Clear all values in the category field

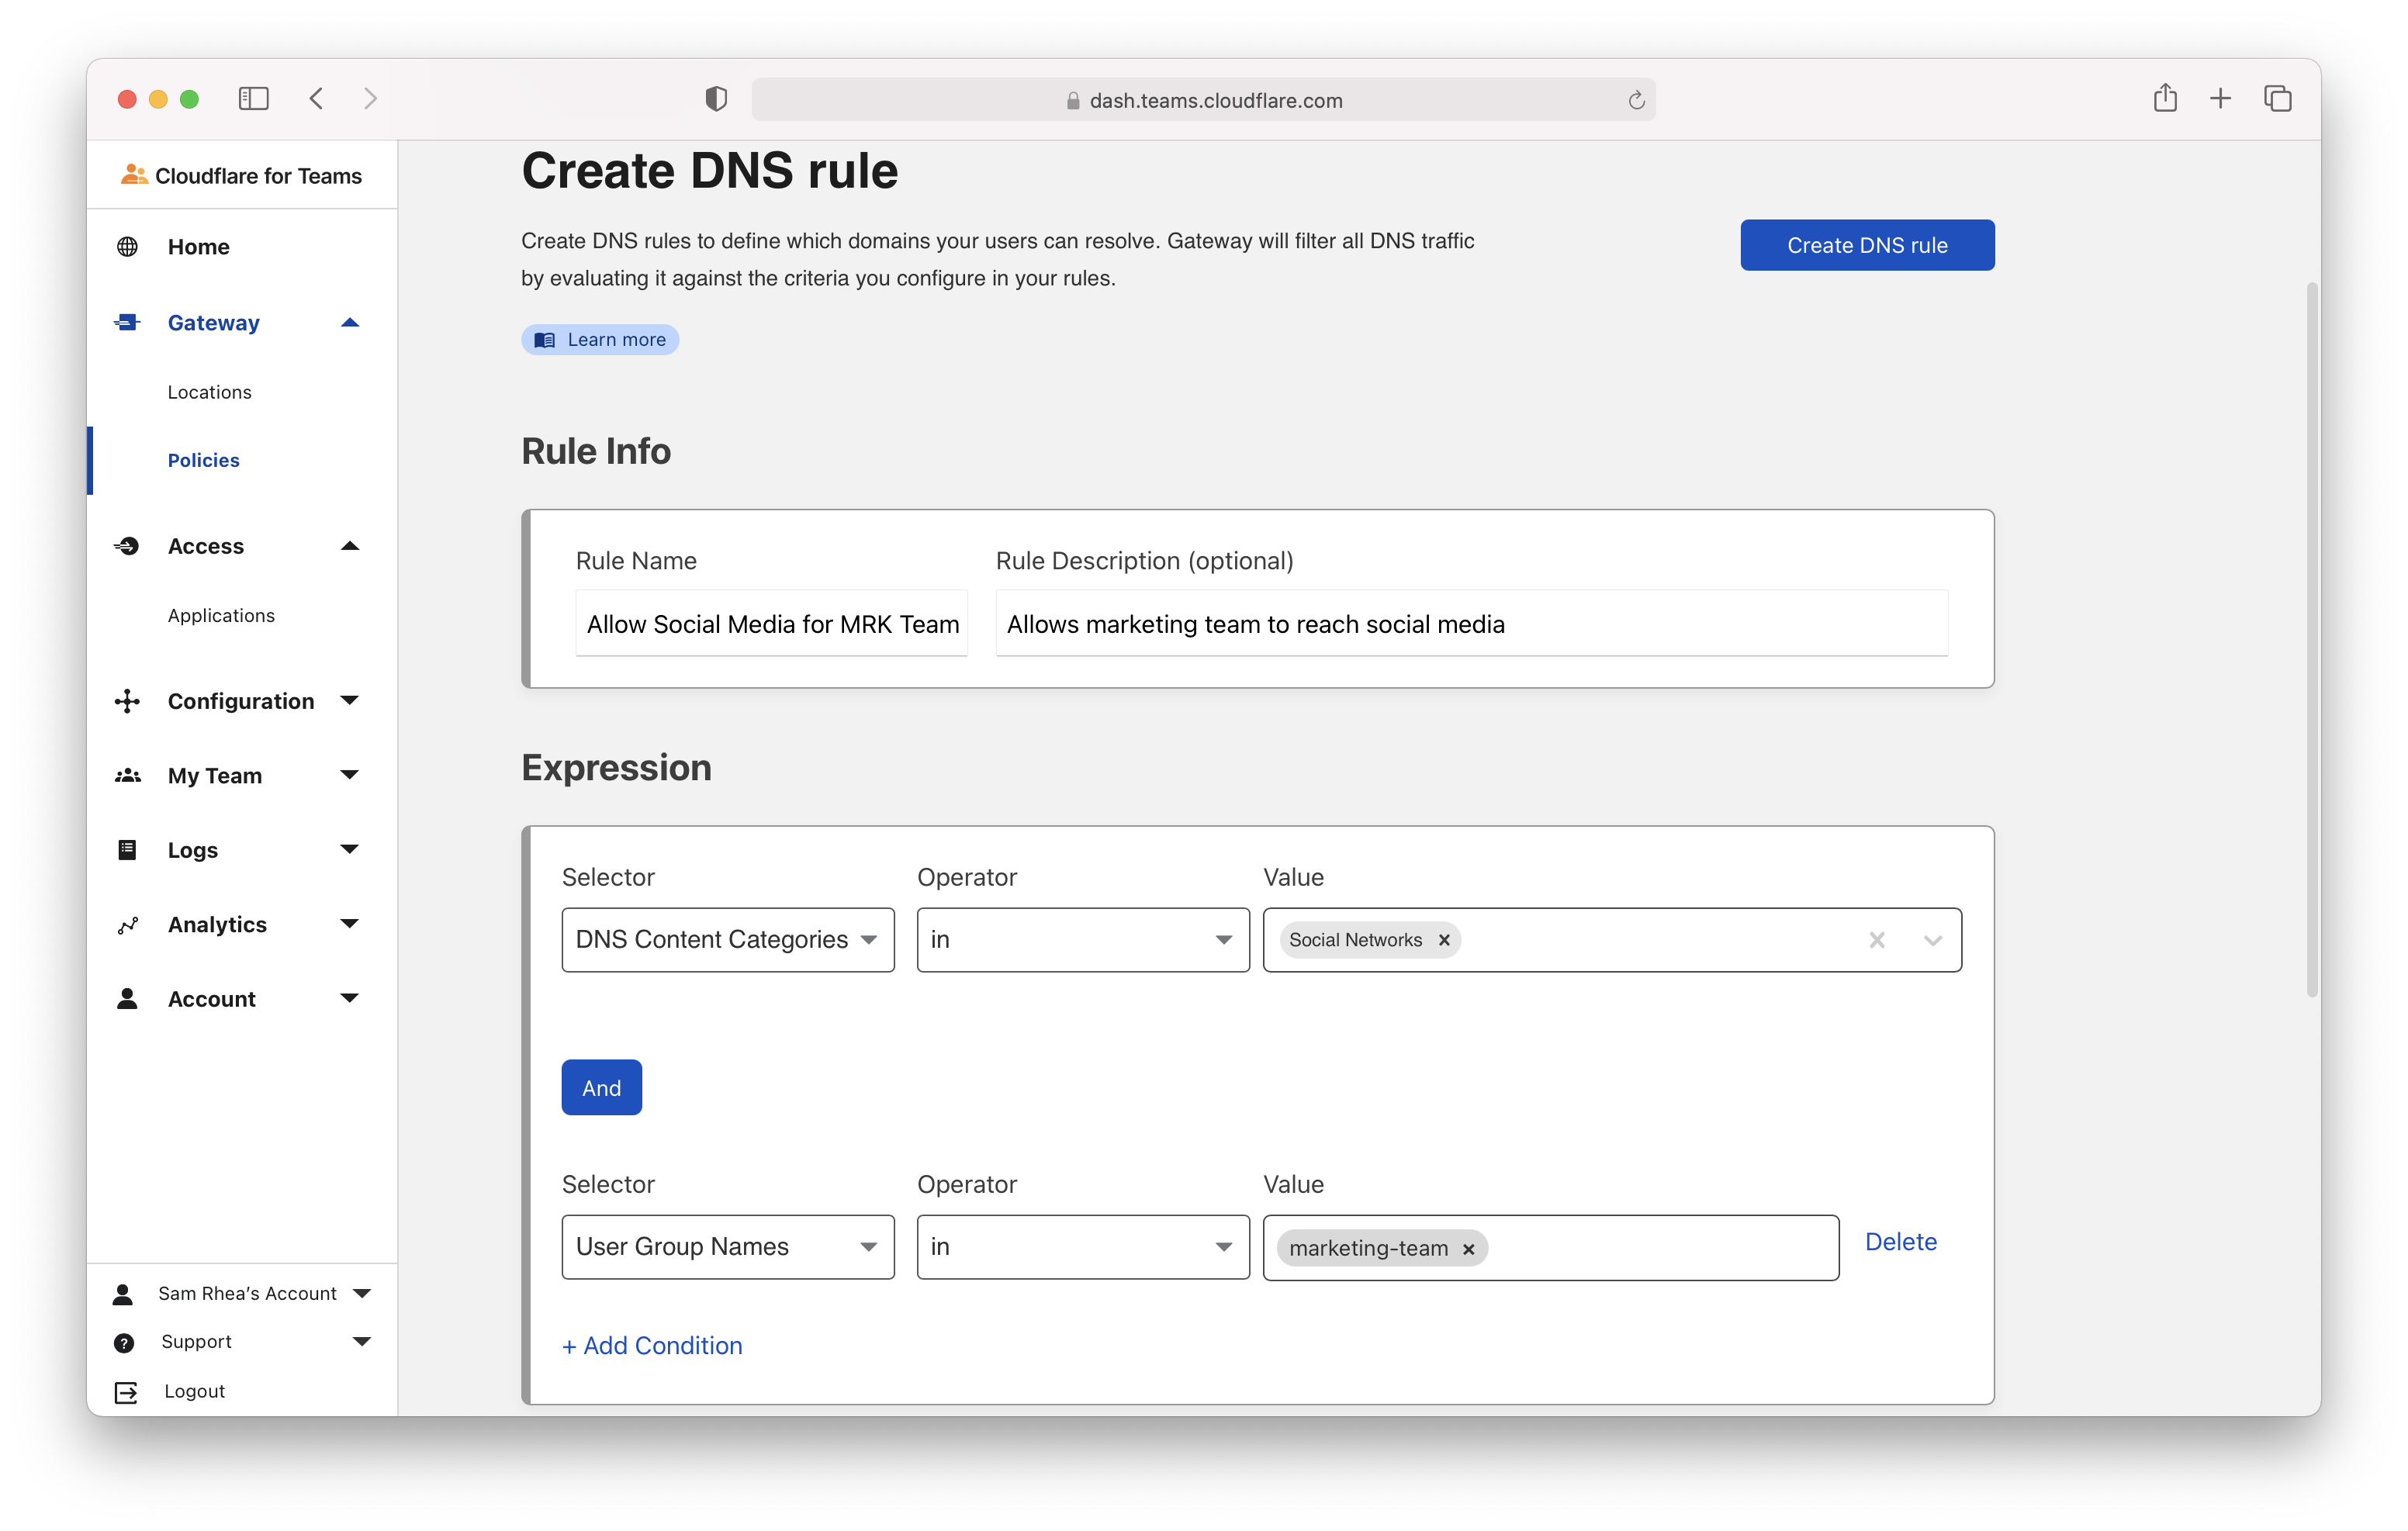coord(1877,940)
